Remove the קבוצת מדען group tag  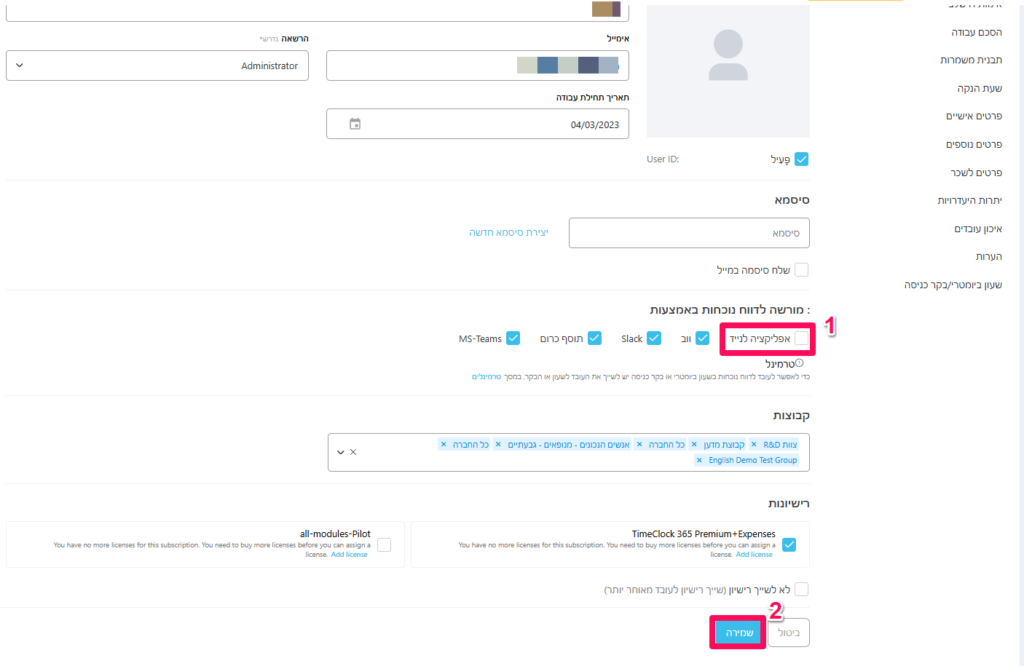click(x=694, y=444)
